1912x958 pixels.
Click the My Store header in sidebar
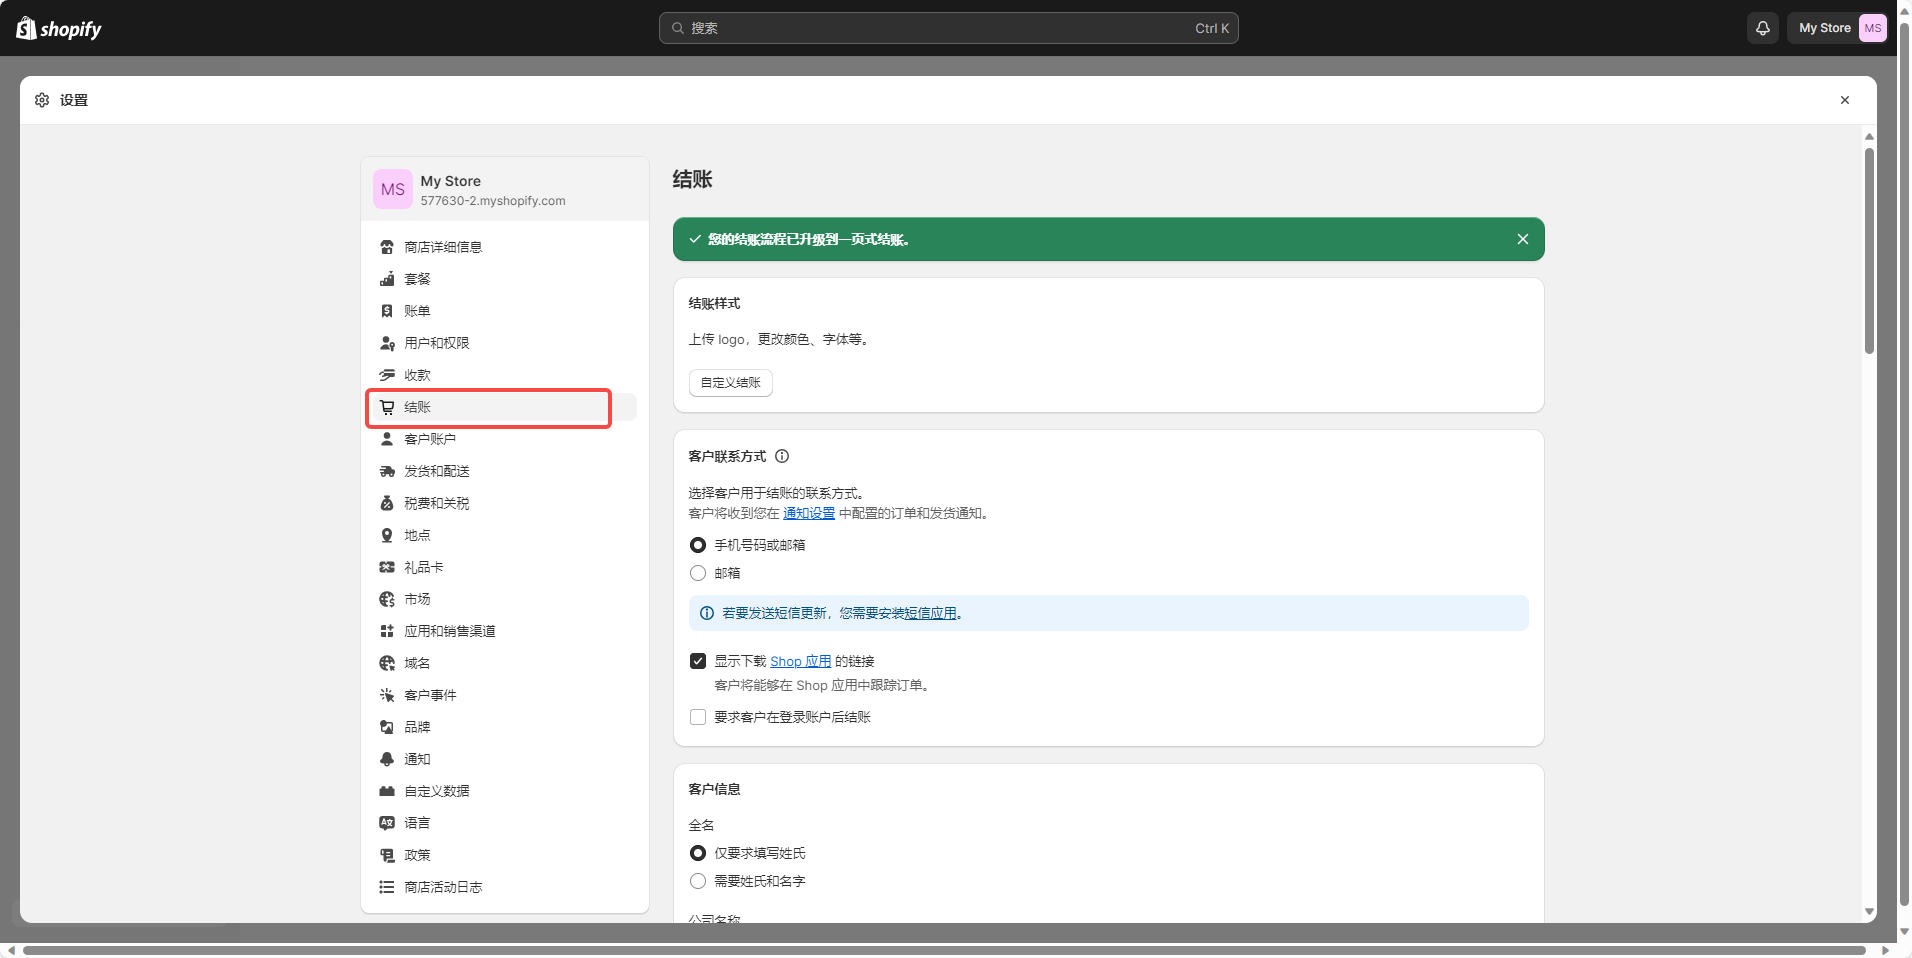tap(505, 189)
